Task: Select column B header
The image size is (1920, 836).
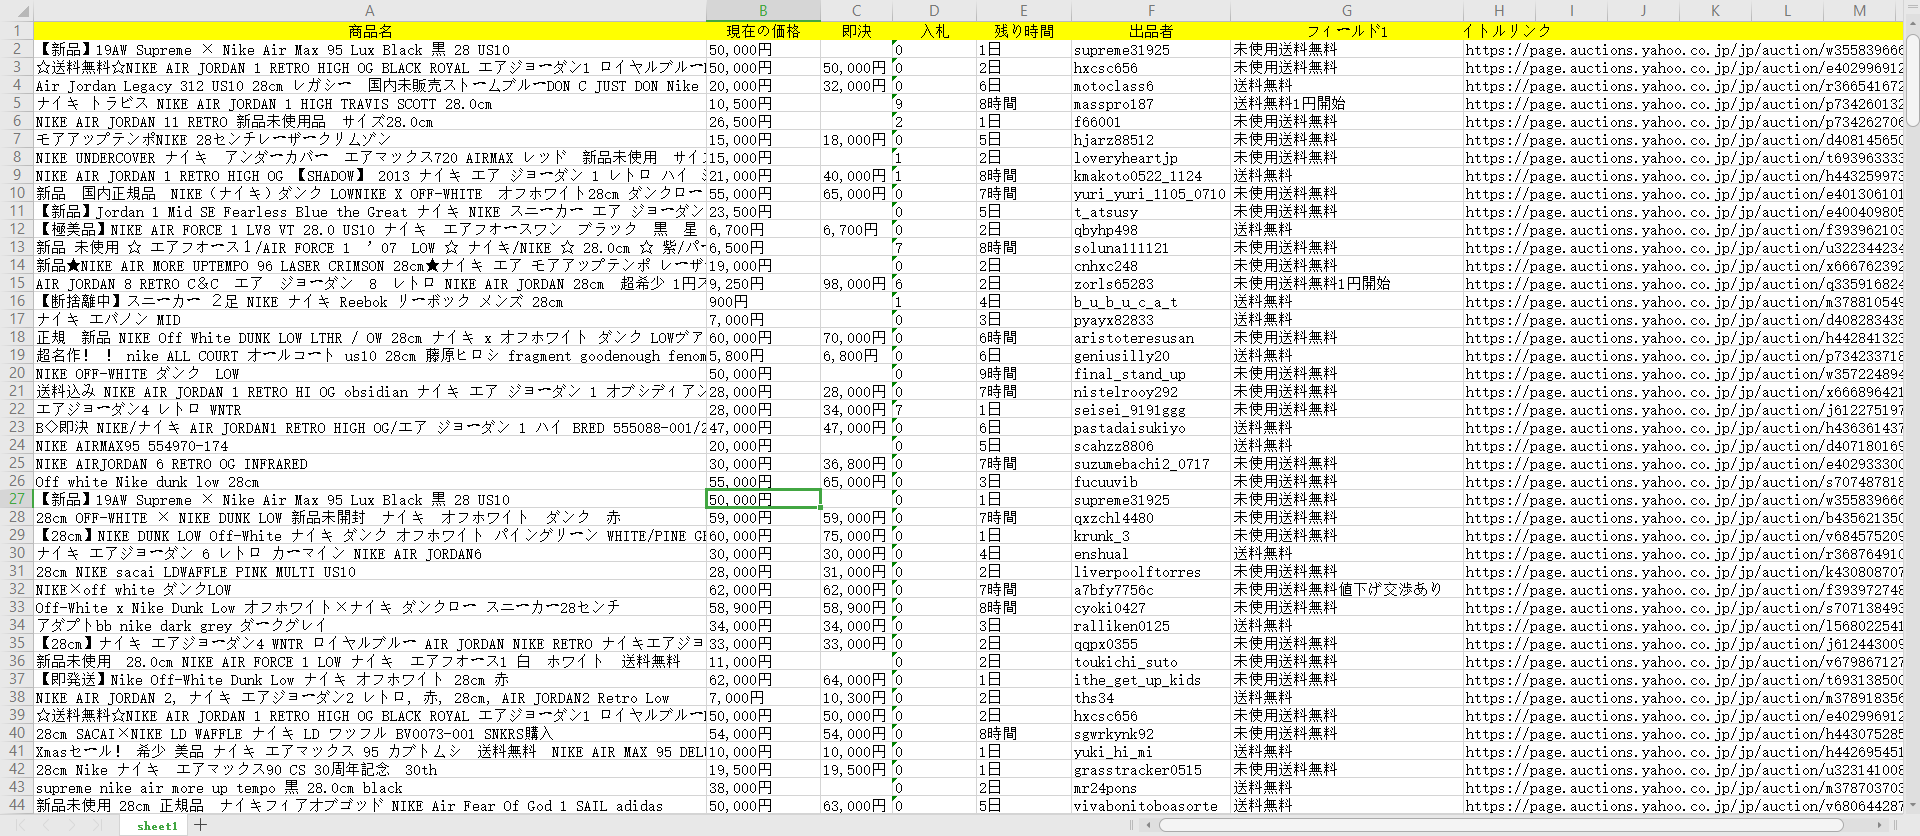Action: pyautogui.click(x=763, y=11)
